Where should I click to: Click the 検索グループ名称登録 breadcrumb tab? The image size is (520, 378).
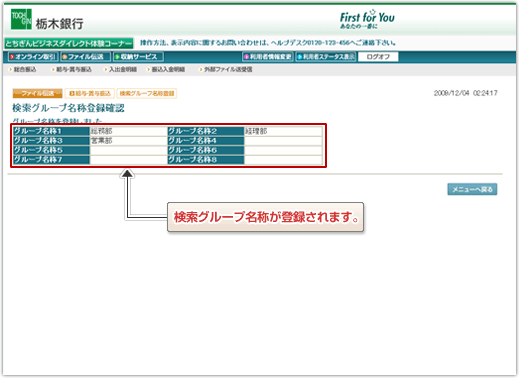[x=147, y=93]
